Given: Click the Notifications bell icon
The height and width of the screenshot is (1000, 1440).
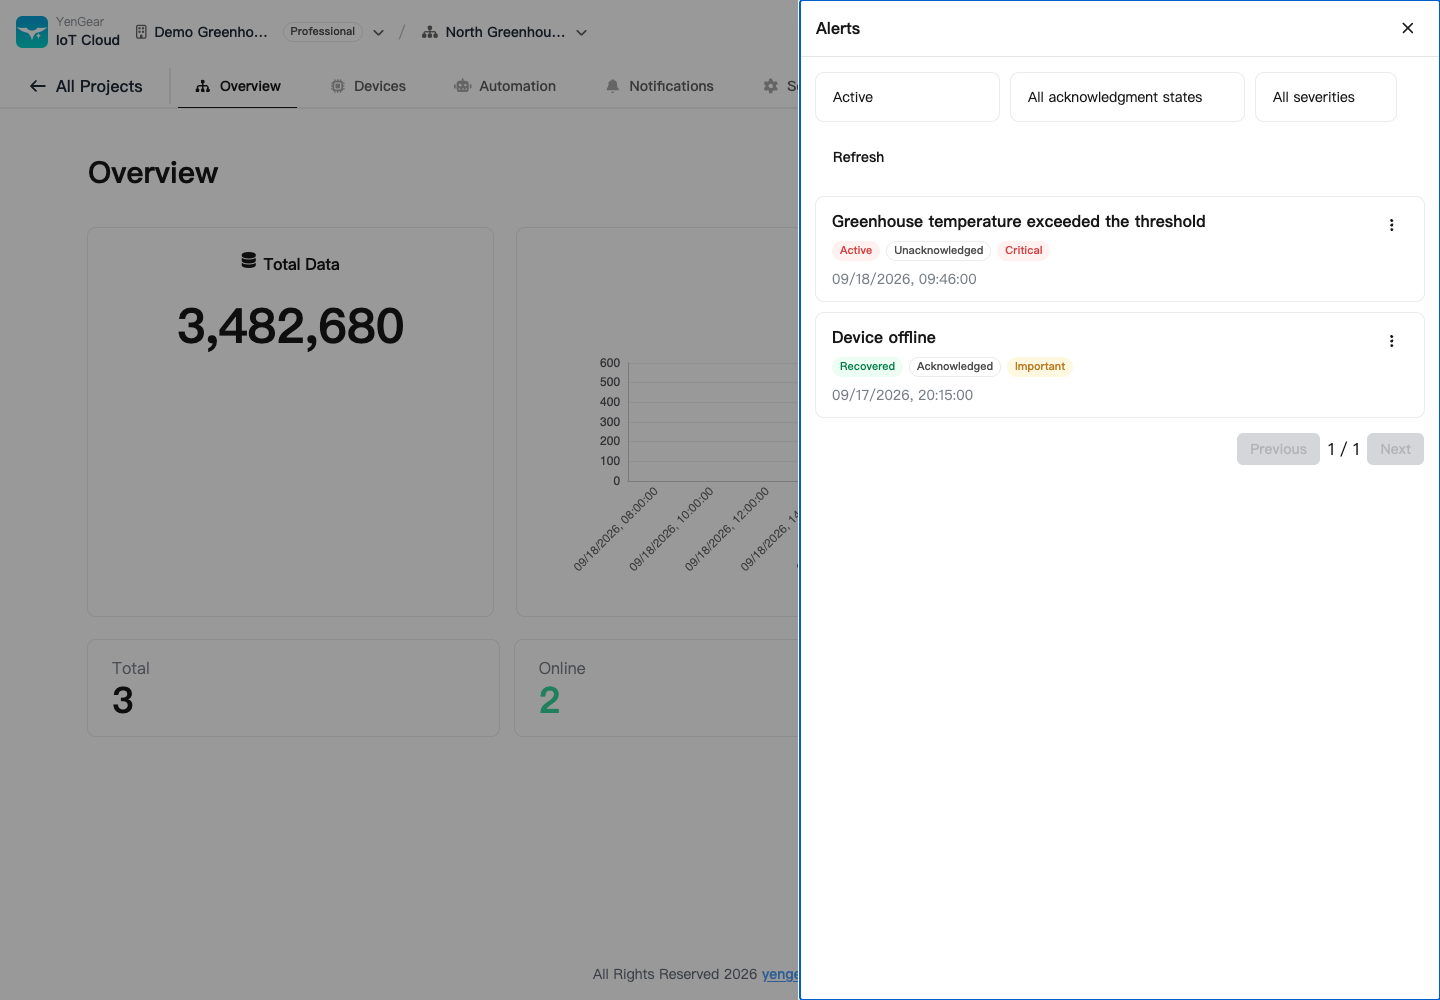Looking at the screenshot, I should 613,86.
